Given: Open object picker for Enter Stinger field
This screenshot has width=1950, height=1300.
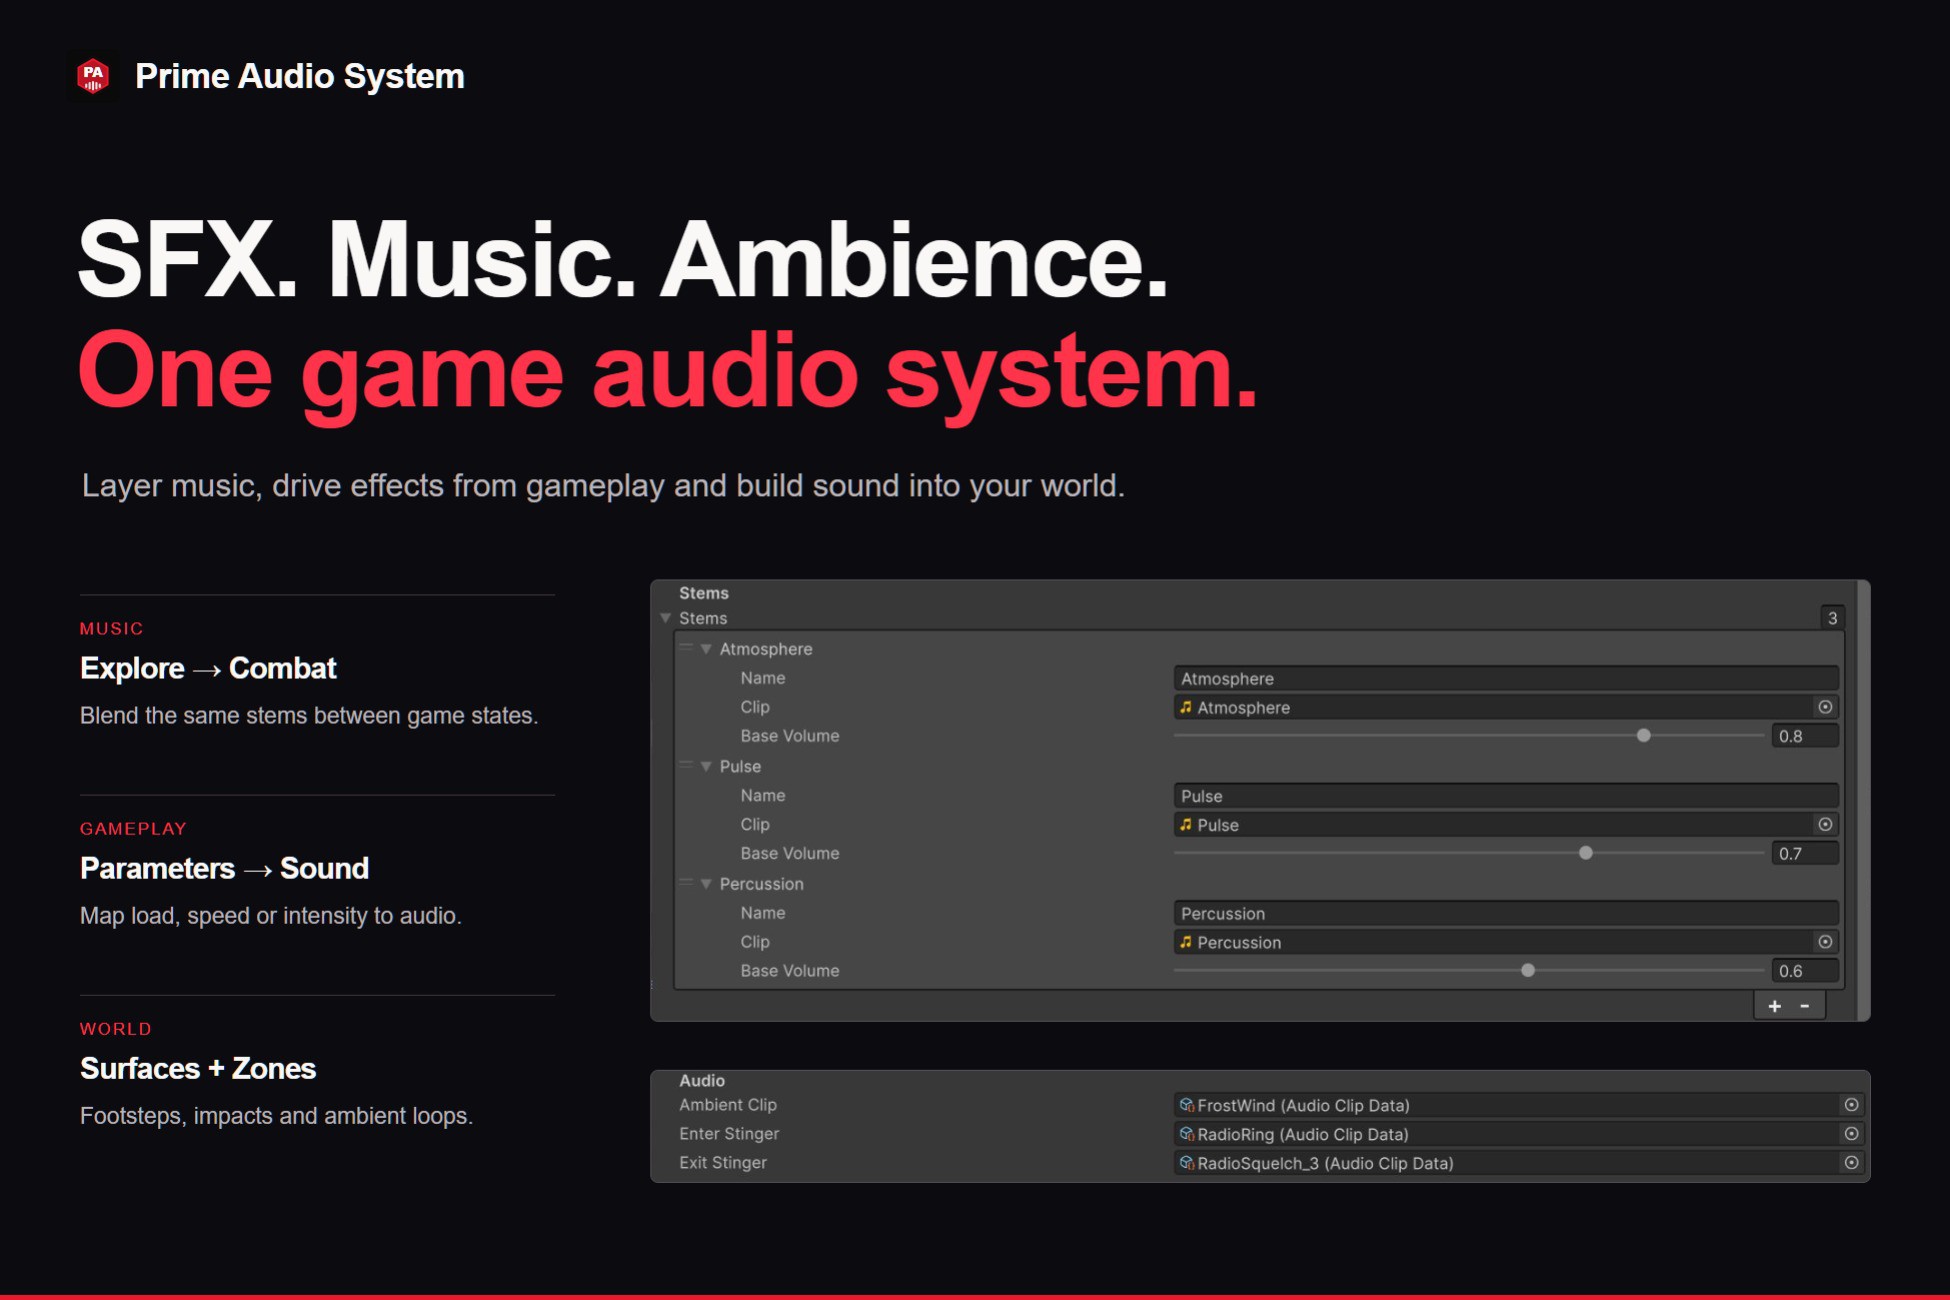Looking at the screenshot, I should [1851, 1134].
